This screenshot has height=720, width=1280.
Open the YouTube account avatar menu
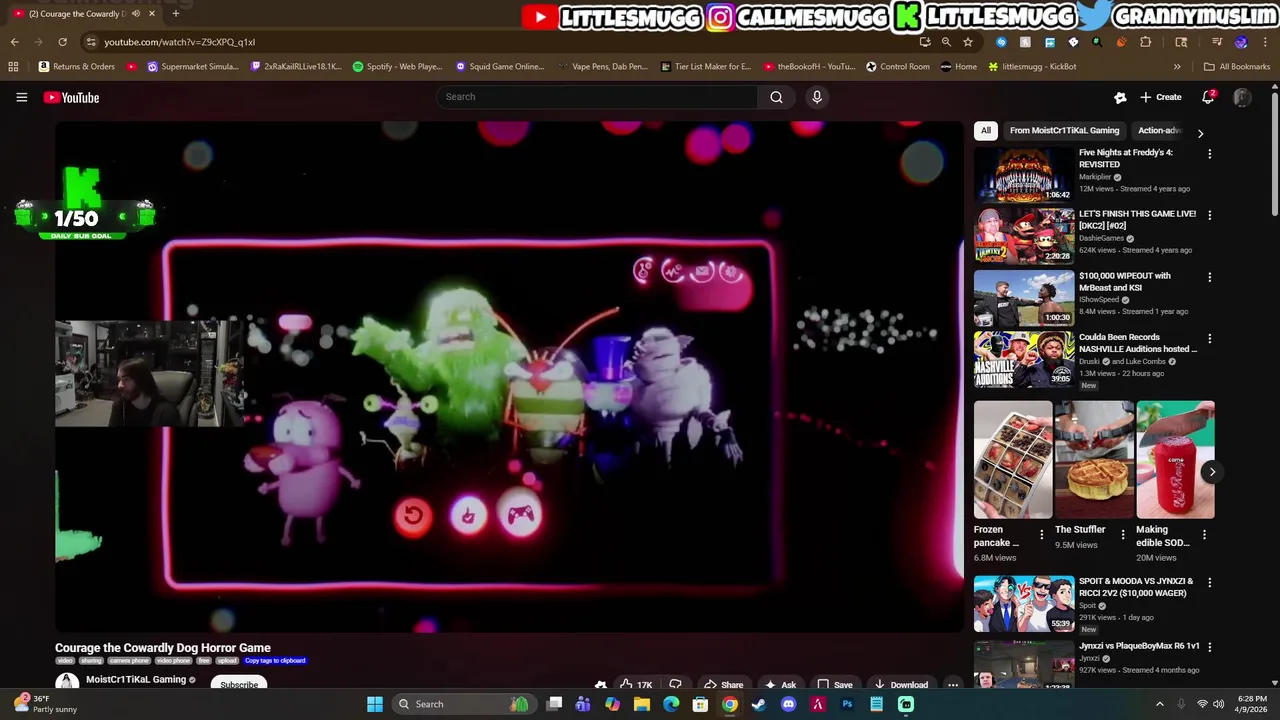[x=1242, y=97]
